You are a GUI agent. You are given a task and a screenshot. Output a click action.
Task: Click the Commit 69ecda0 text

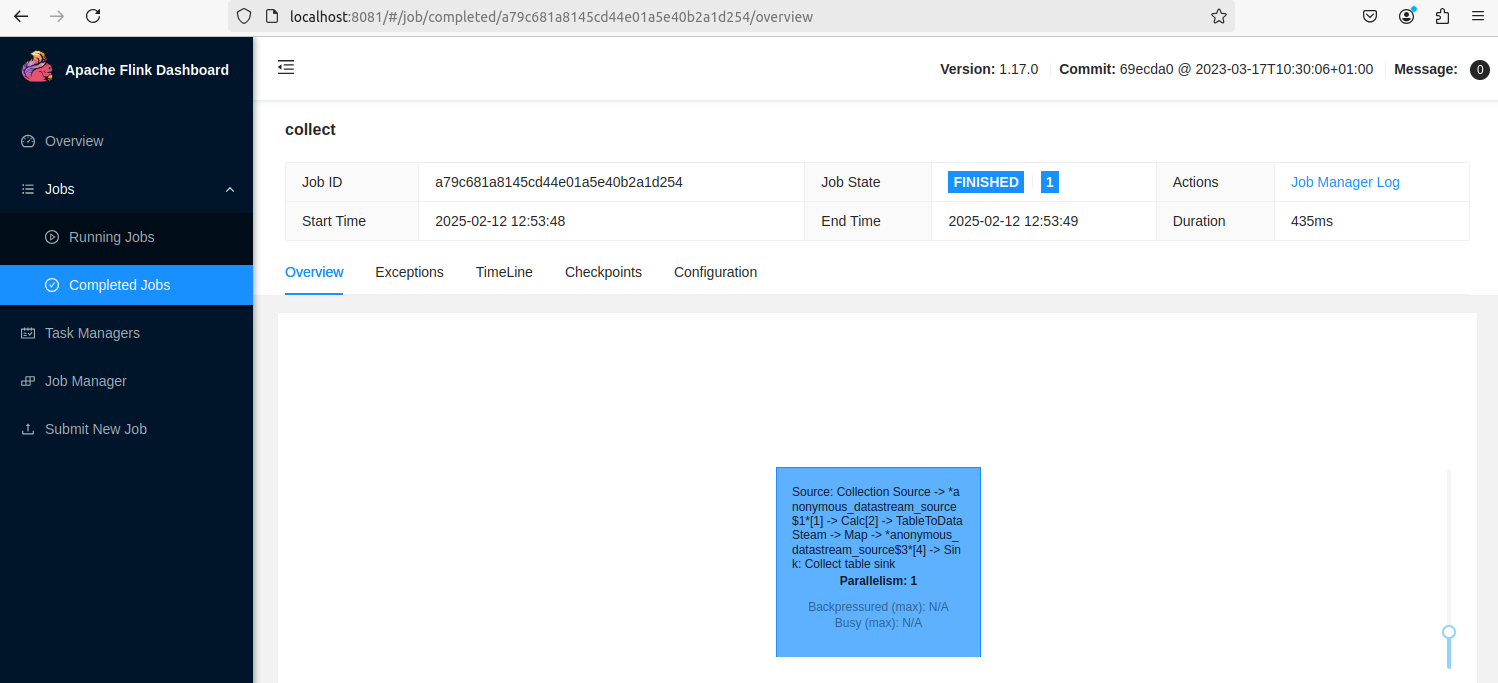click(1216, 69)
